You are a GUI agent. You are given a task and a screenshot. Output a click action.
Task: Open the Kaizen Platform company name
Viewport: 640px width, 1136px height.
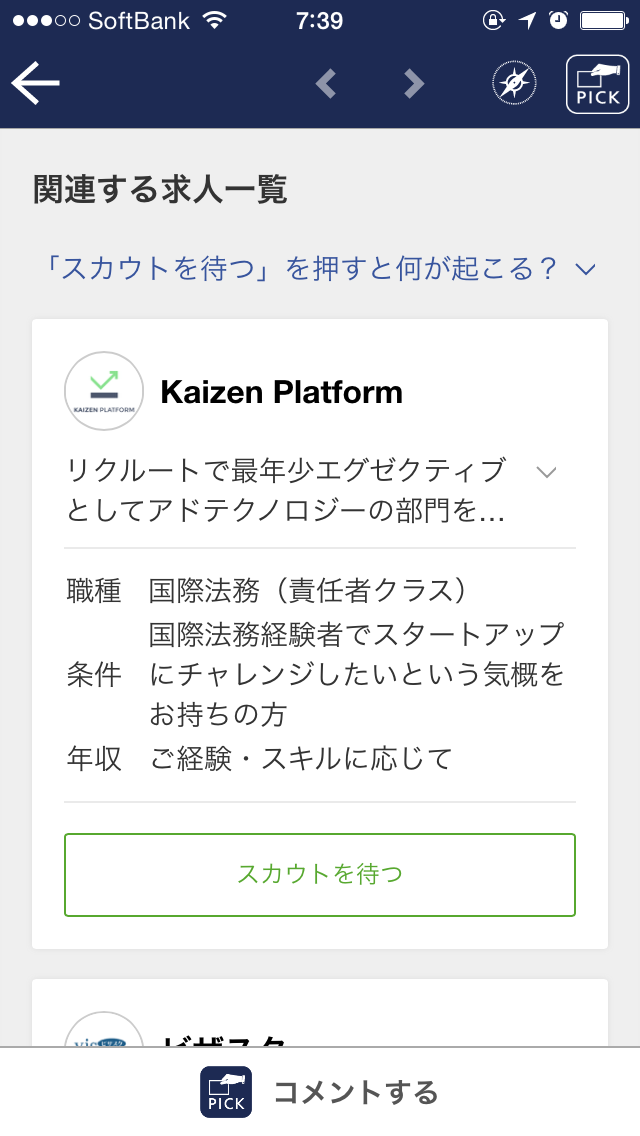click(x=281, y=392)
